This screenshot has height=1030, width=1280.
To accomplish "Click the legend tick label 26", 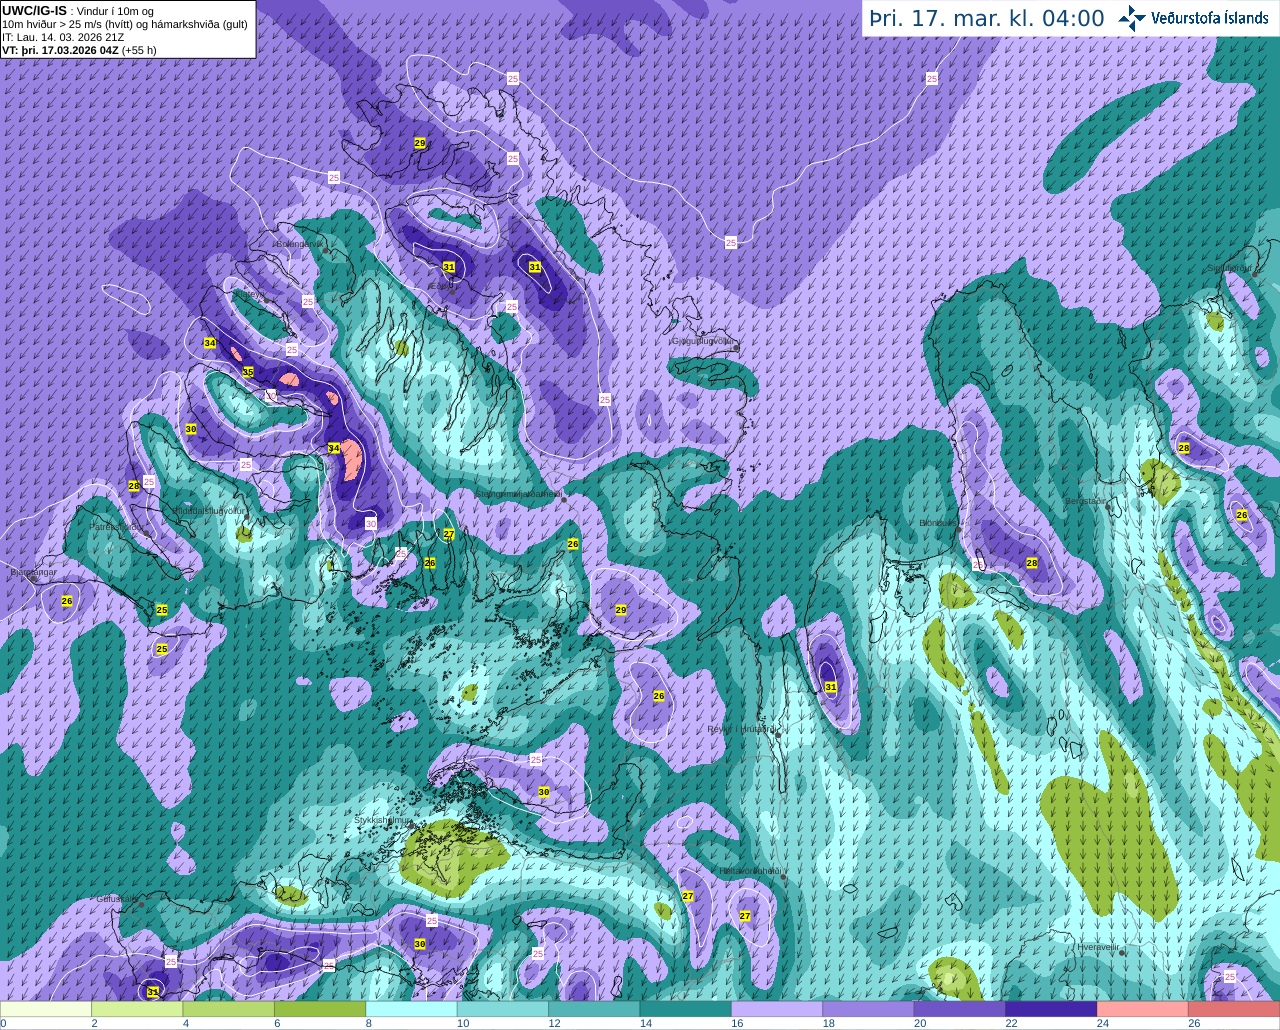I will pos(1194,1023).
